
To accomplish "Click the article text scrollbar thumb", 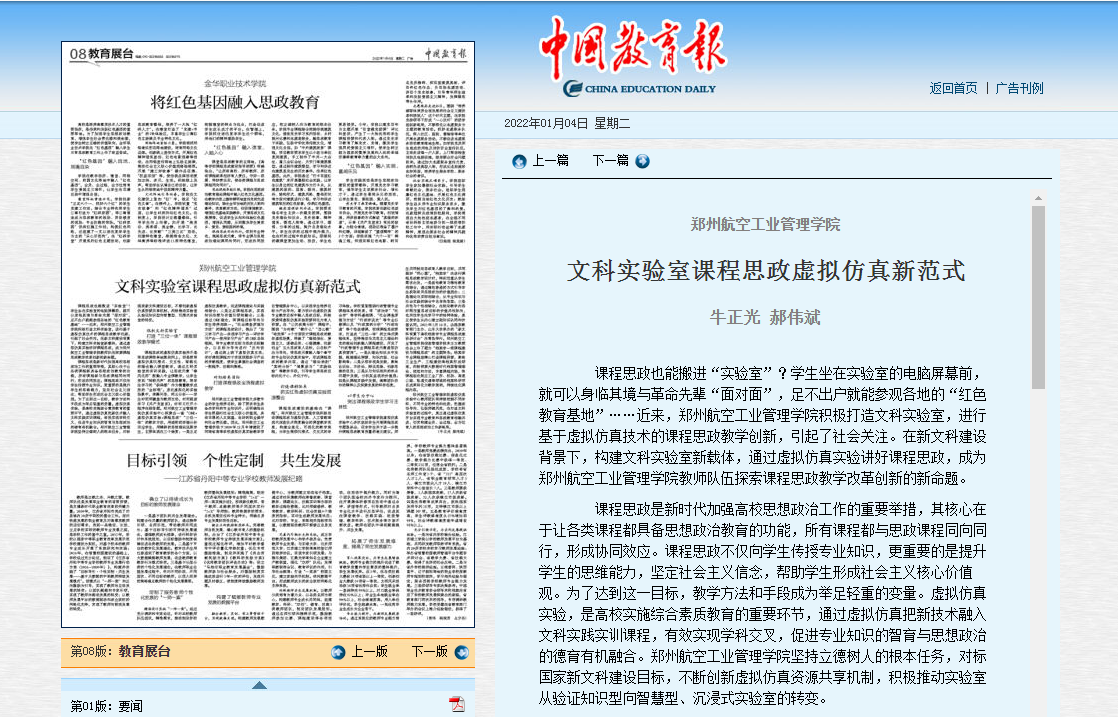I will click(x=1038, y=297).
